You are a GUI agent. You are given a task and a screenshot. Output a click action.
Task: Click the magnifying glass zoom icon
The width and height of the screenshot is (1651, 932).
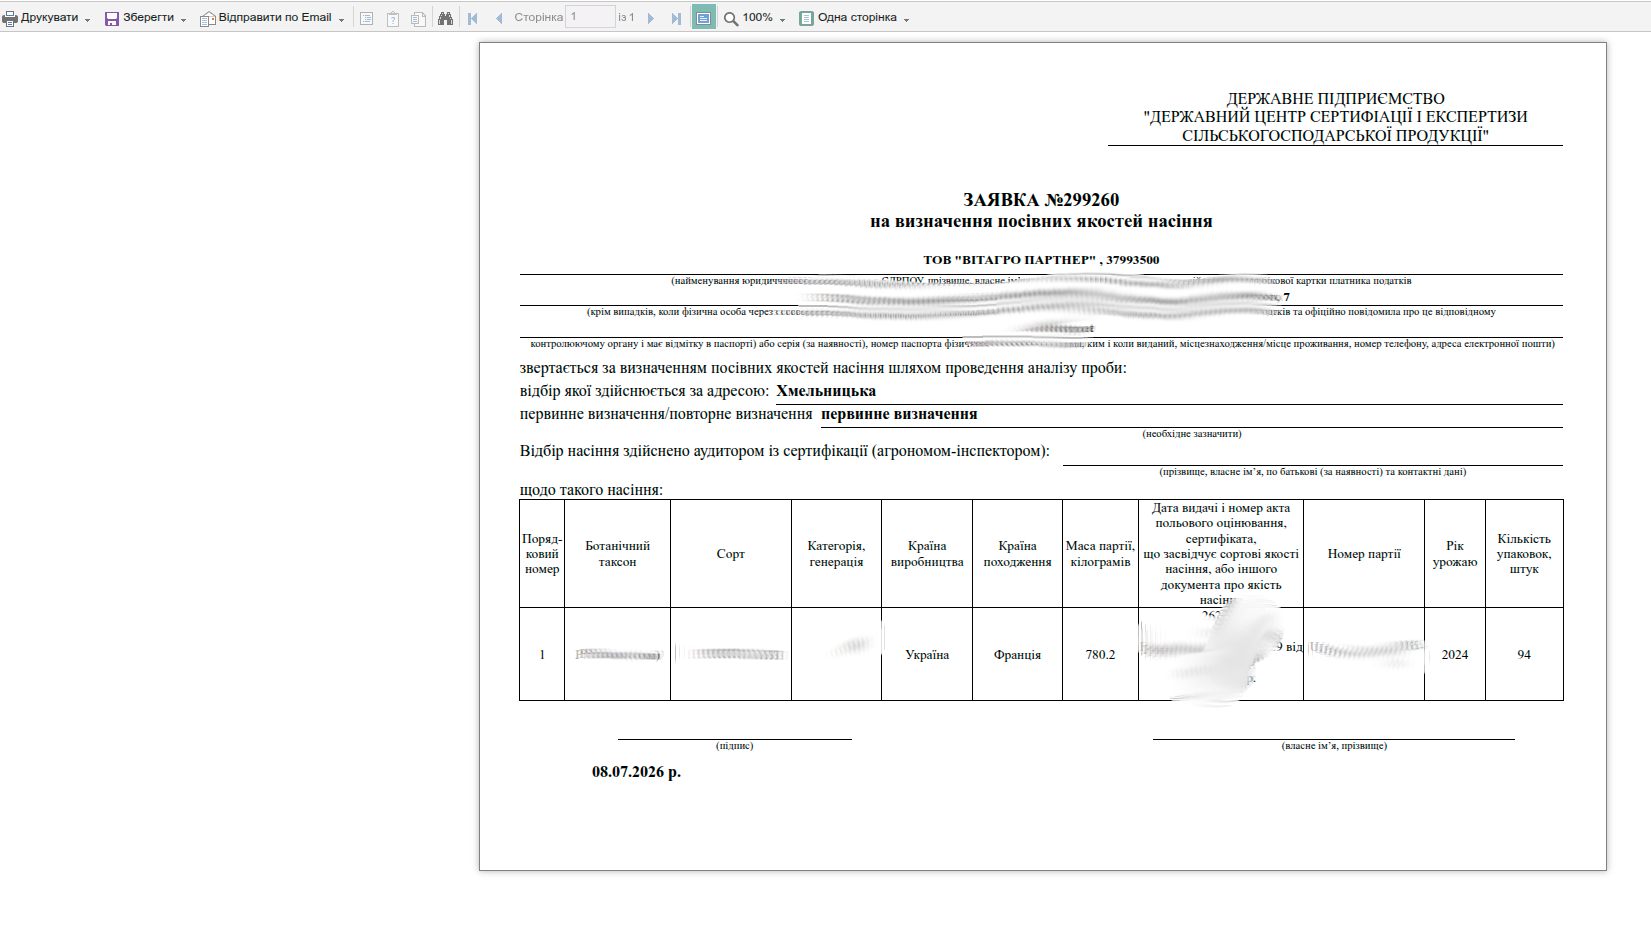731,18
